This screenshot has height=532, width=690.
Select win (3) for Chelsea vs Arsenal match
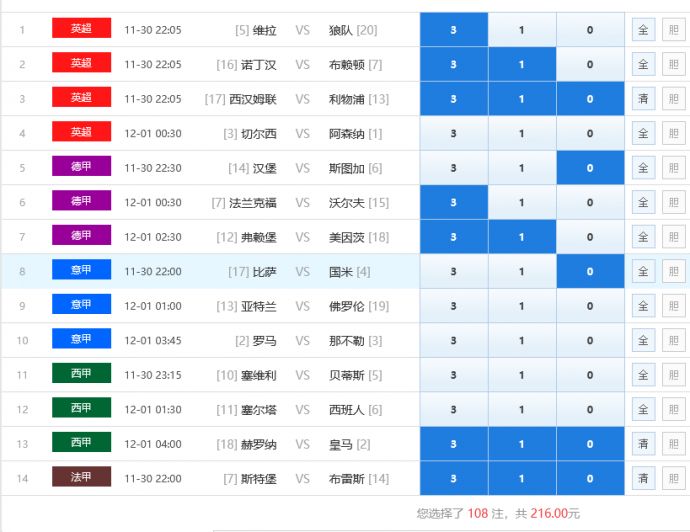[453, 134]
